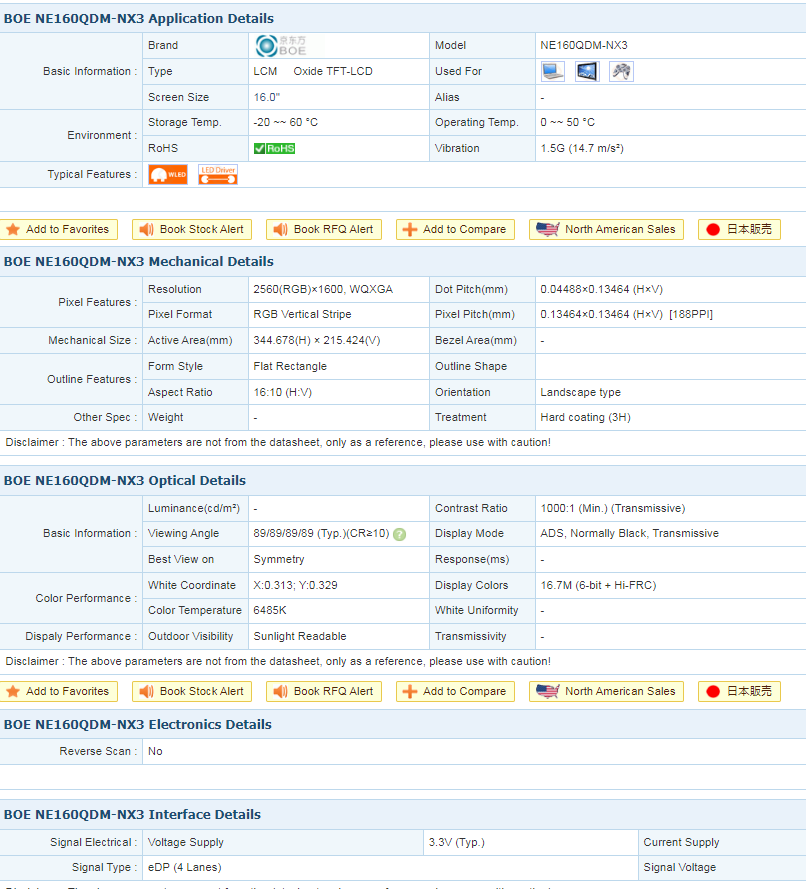Click lower Add to Favorites button
Image resolution: width=806 pixels, height=889 pixels.
(x=59, y=692)
